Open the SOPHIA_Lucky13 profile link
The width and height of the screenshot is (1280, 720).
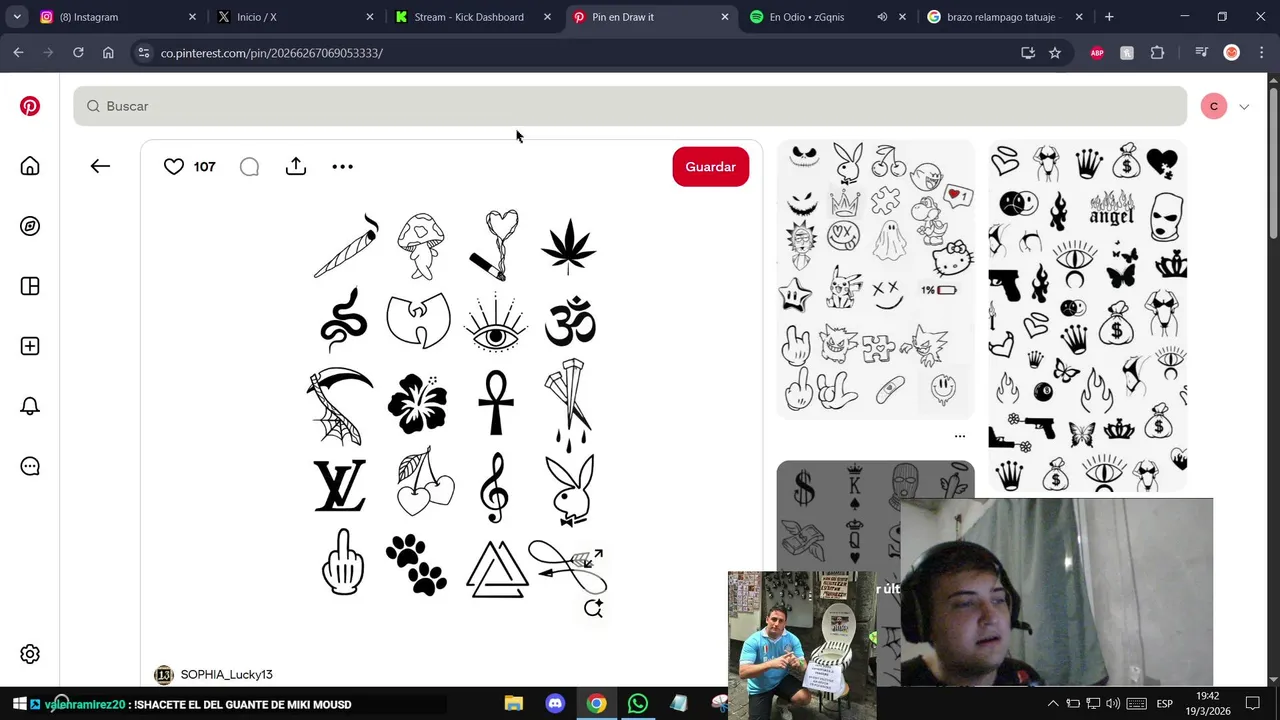pos(226,675)
